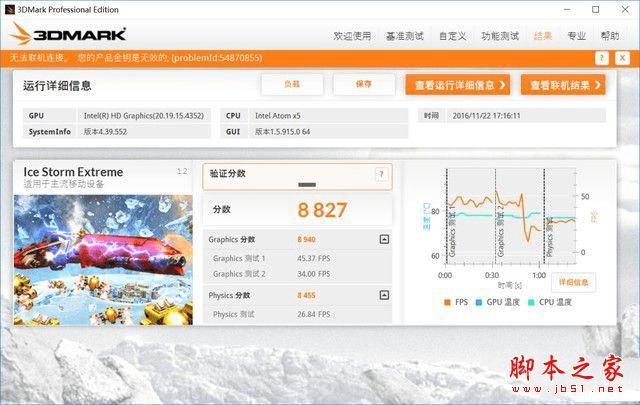The width and height of the screenshot is (640, 405).
Task: Open the 自定义 tab
Action: 452,36
